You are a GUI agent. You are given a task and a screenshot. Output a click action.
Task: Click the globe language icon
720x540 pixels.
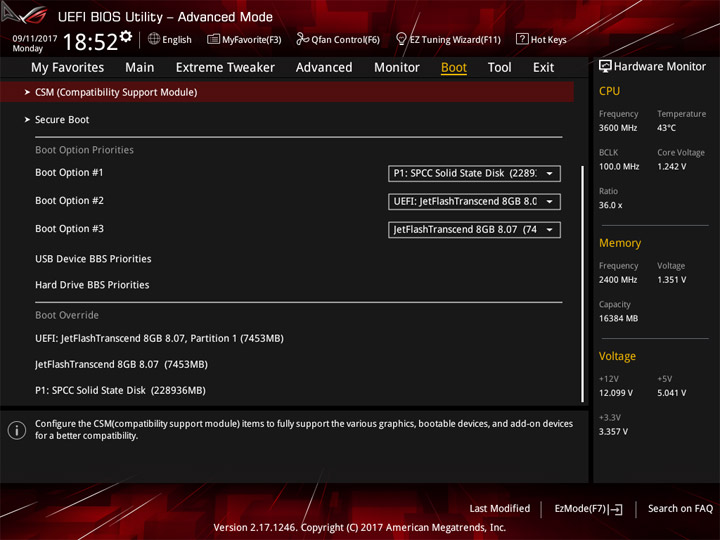point(154,39)
